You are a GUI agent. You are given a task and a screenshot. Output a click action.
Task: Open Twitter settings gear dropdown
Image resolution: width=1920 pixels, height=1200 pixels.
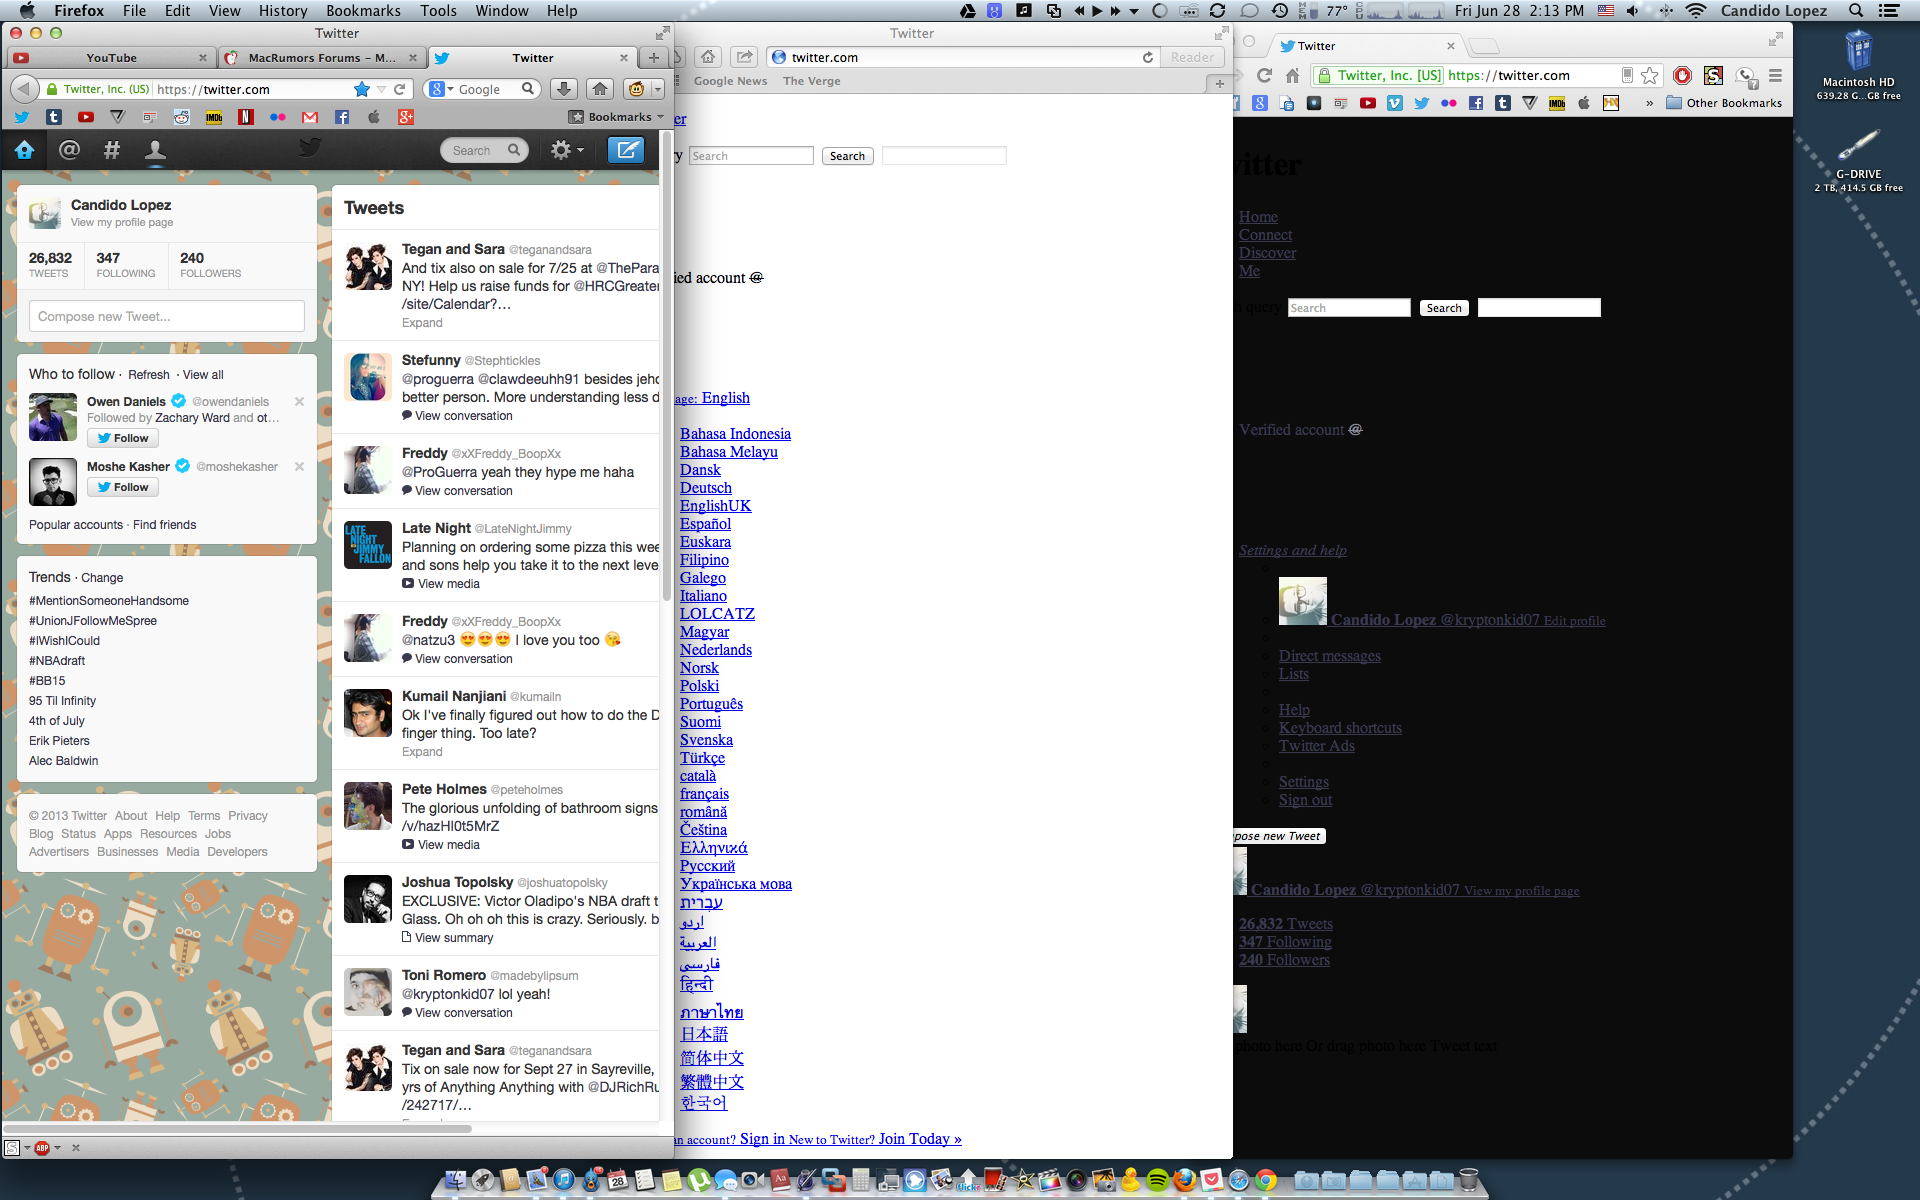(567, 150)
